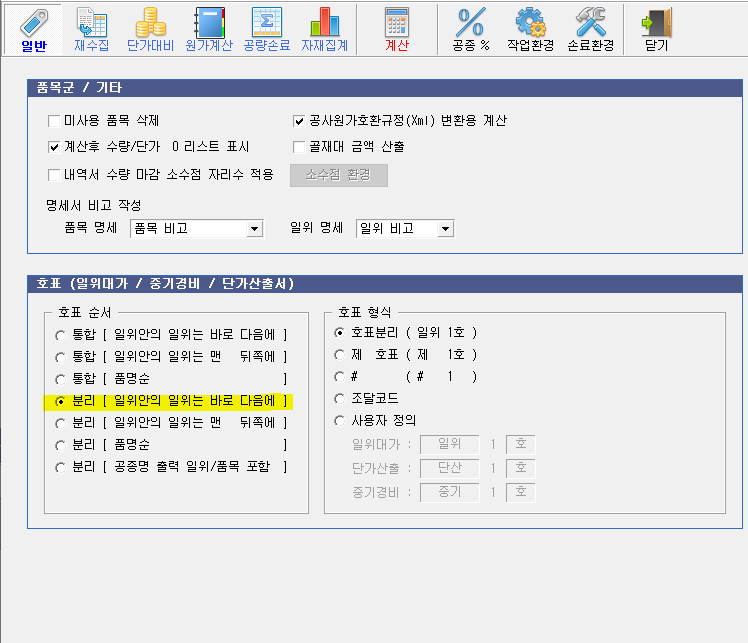The image size is (748, 643).
Task: Choose 조달코드 호표 형식 option
Action: (x=340, y=398)
